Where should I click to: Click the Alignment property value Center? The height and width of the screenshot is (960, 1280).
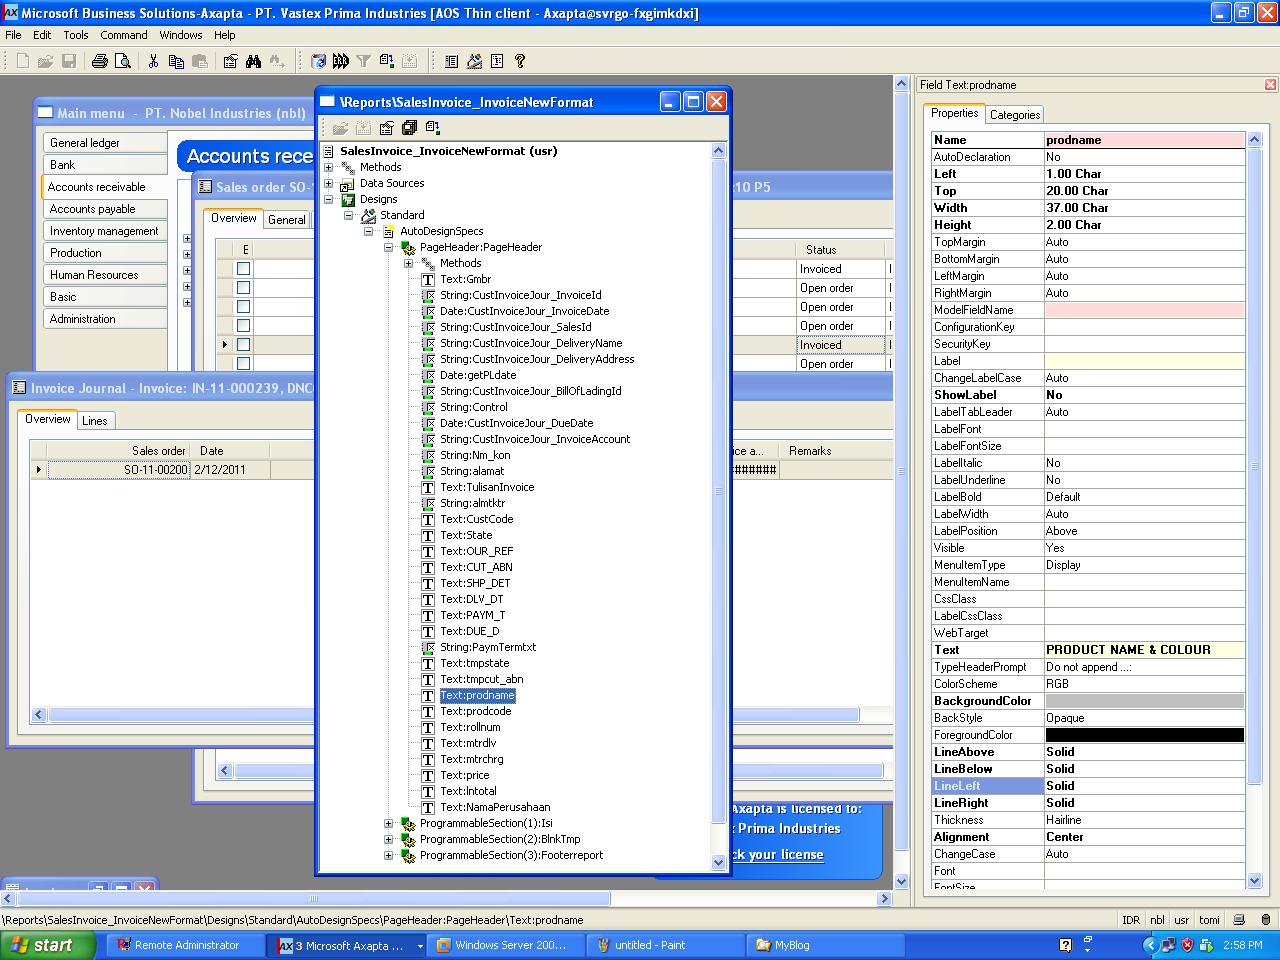[1144, 837]
